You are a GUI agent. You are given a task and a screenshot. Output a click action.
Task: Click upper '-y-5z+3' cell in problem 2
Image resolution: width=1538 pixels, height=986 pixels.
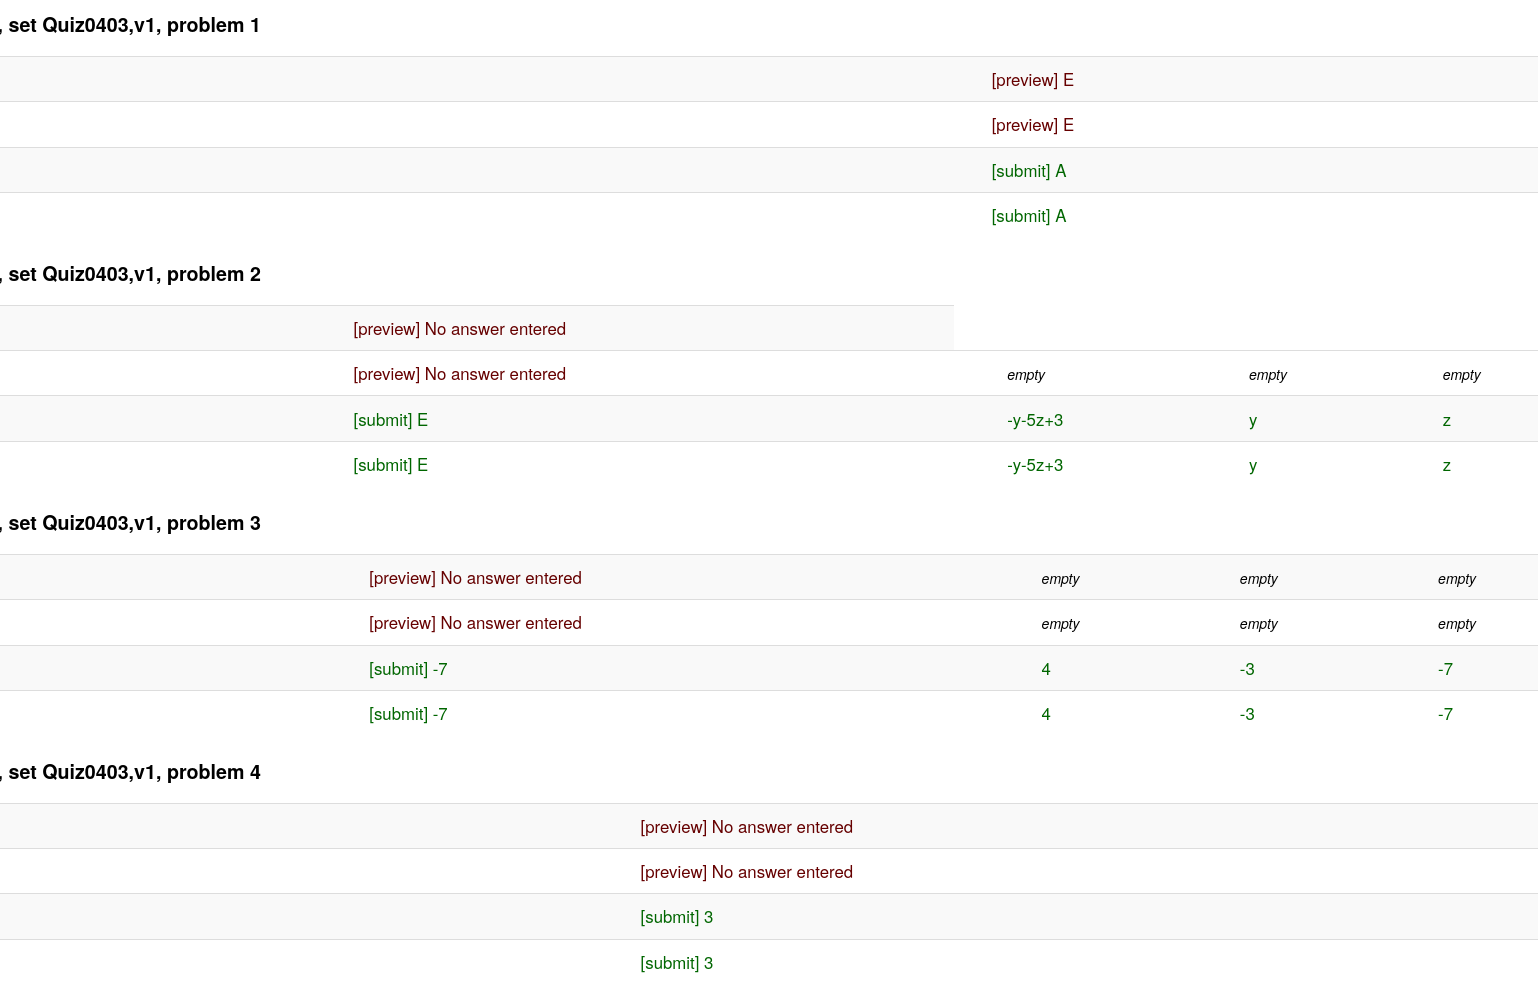point(1035,420)
